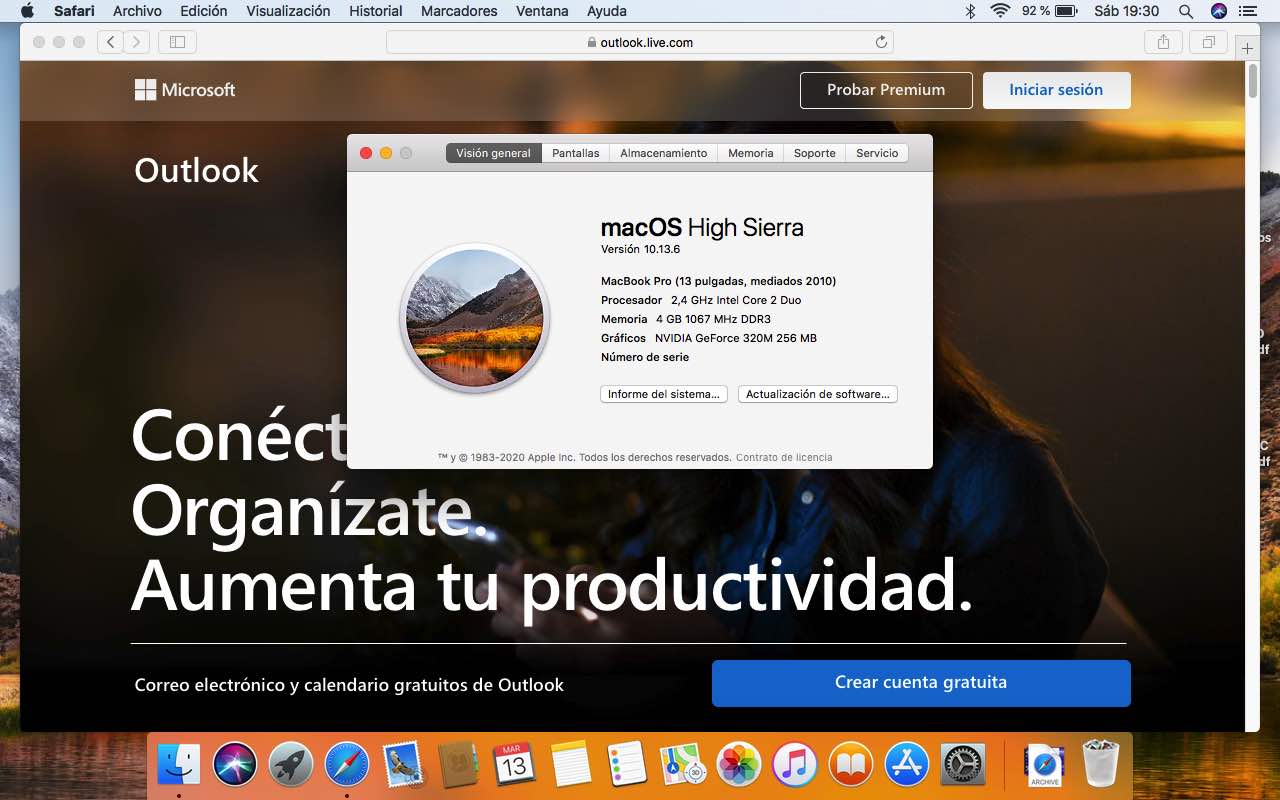Open System Preferences gear in Dock
Screen dimensions: 1280x800
(963, 766)
